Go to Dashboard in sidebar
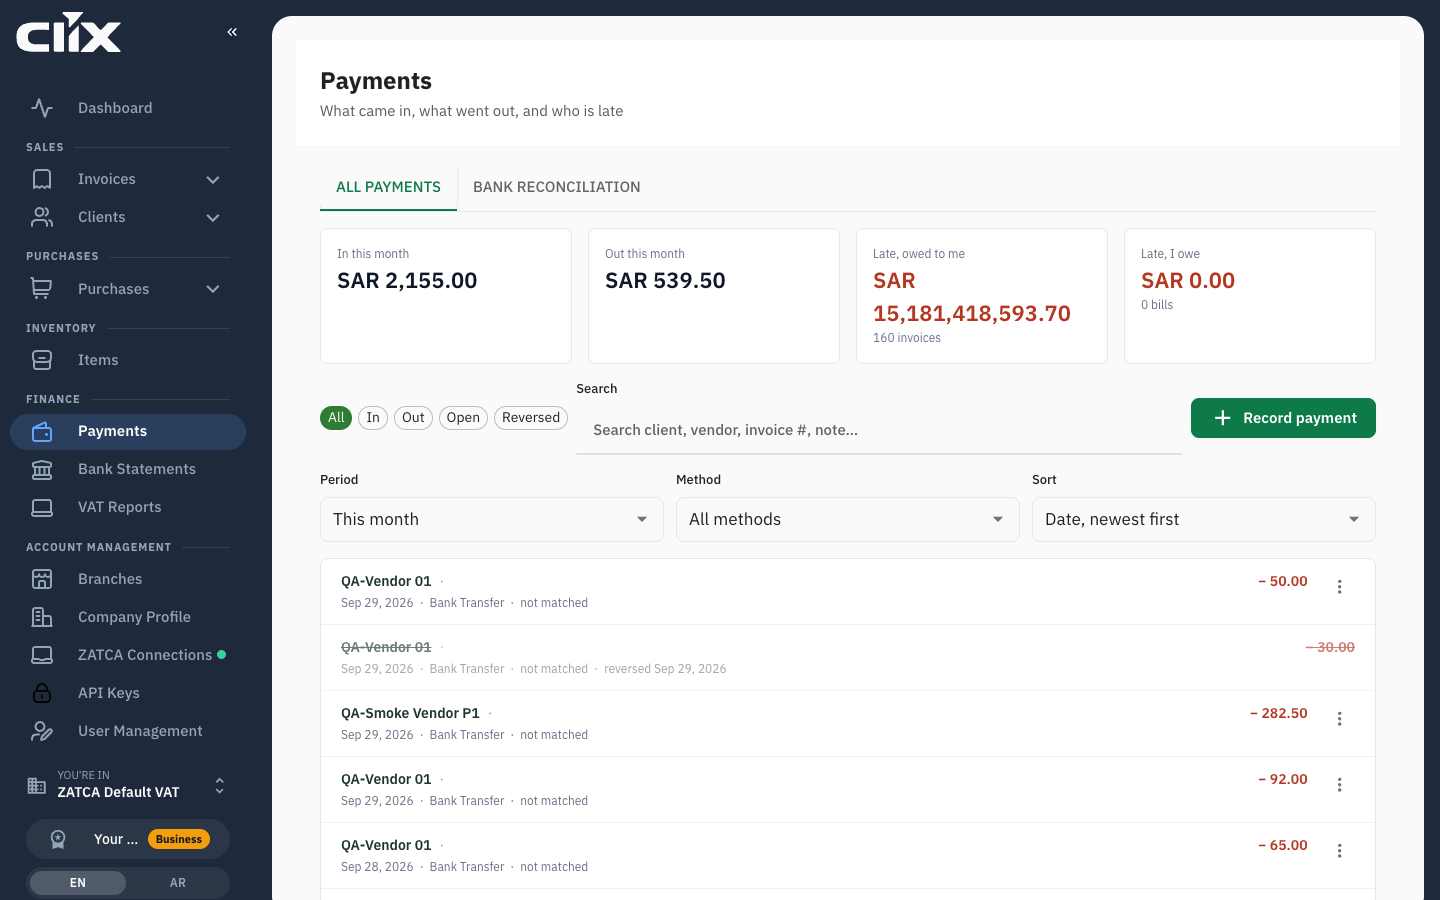 128,108
